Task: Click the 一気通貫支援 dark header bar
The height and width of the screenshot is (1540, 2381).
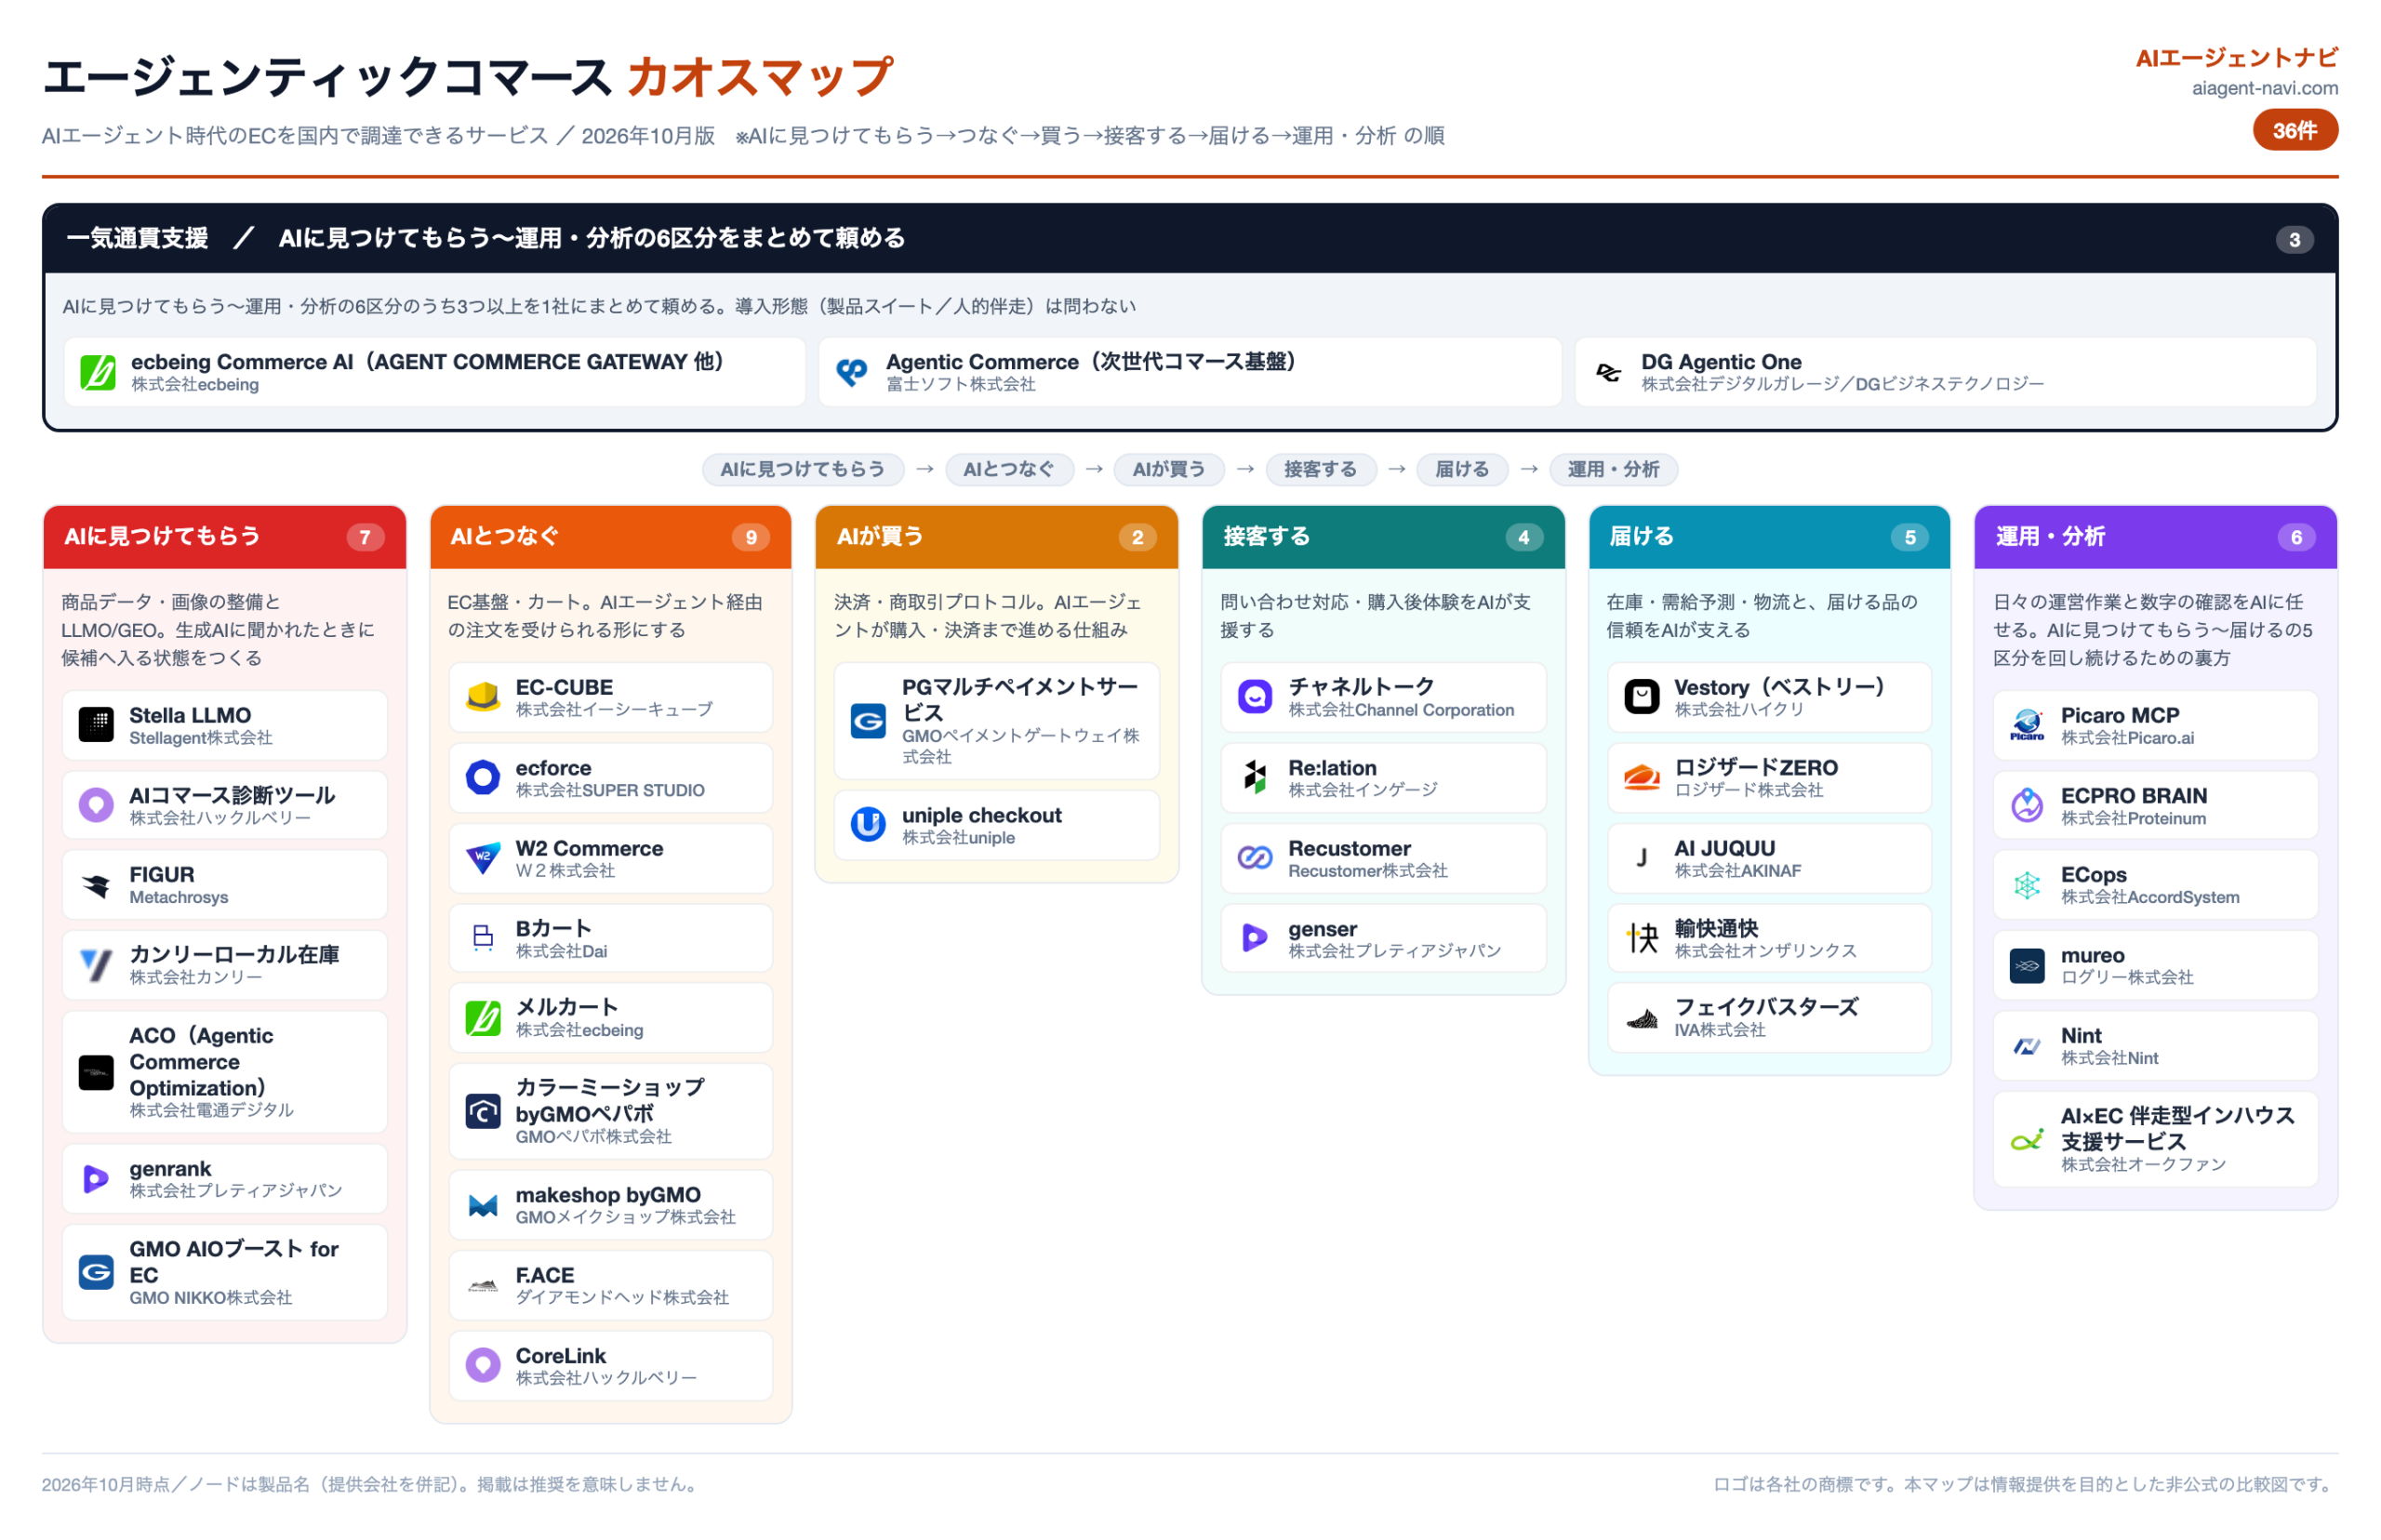Action: click(1190, 239)
